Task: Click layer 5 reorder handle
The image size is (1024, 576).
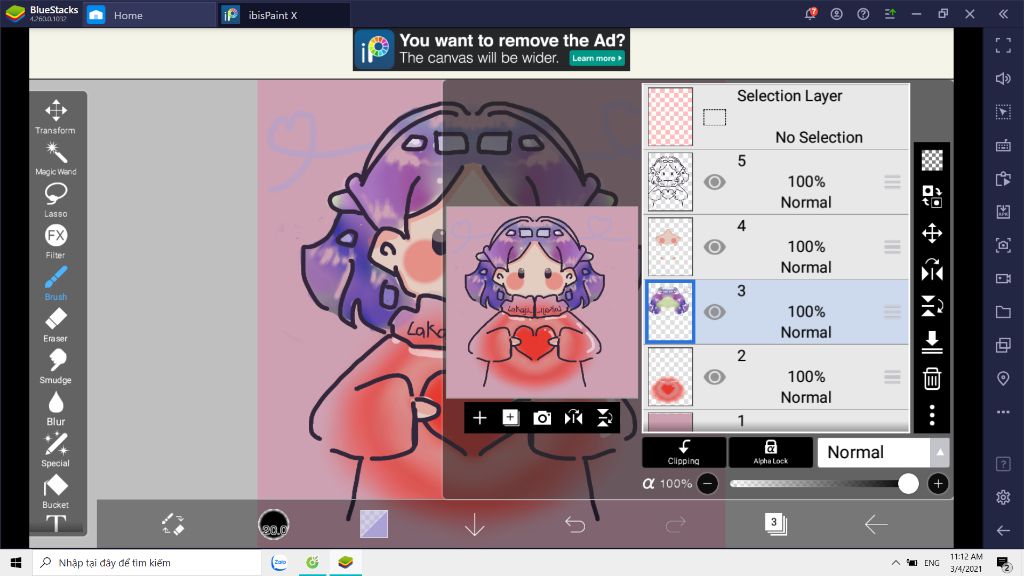Action: coord(892,182)
